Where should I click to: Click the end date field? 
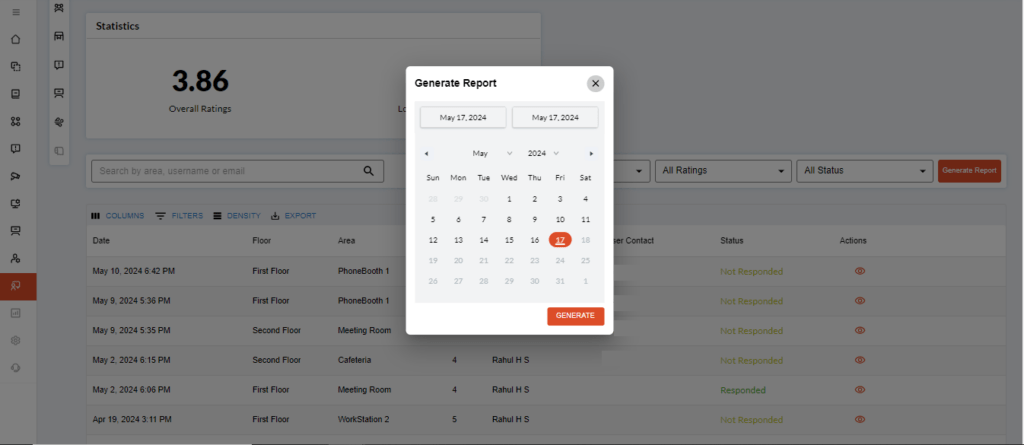[555, 118]
